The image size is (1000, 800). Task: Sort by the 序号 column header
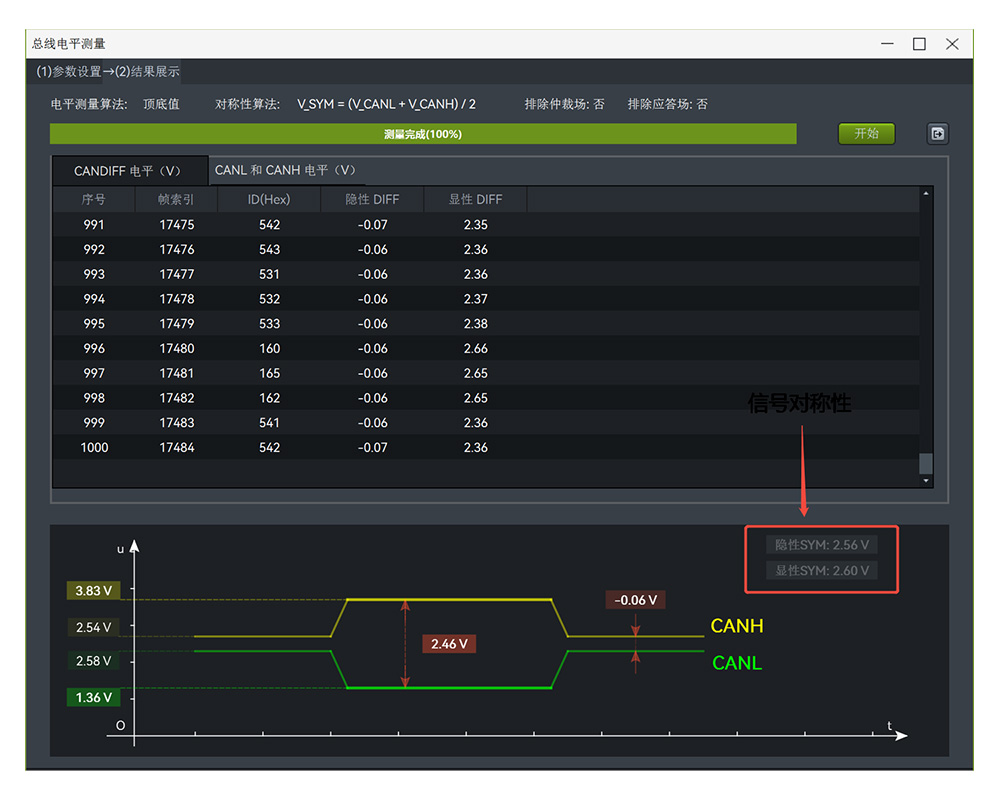click(94, 200)
